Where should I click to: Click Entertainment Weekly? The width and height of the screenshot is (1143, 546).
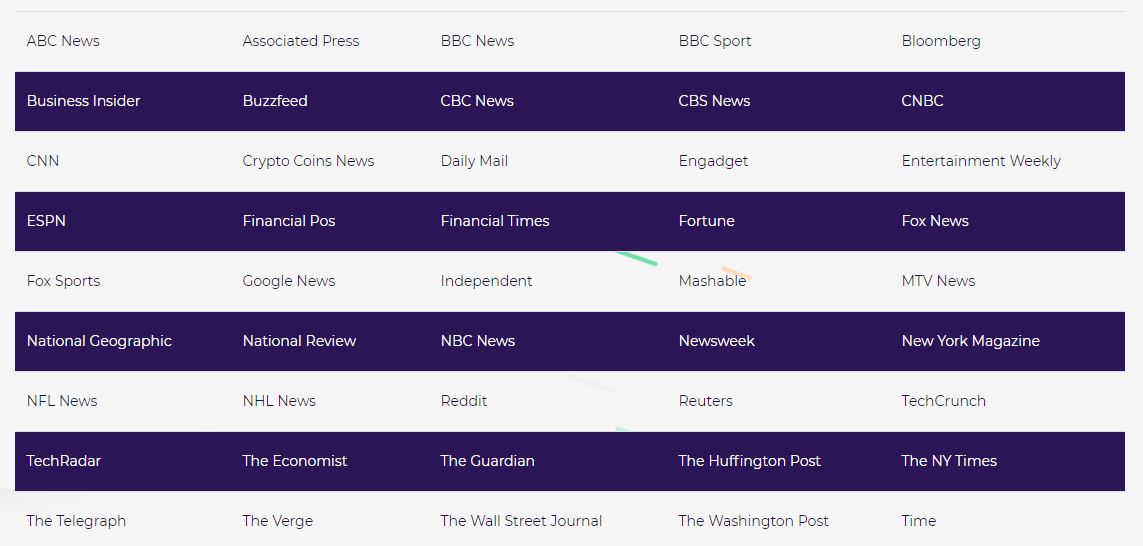pos(980,161)
